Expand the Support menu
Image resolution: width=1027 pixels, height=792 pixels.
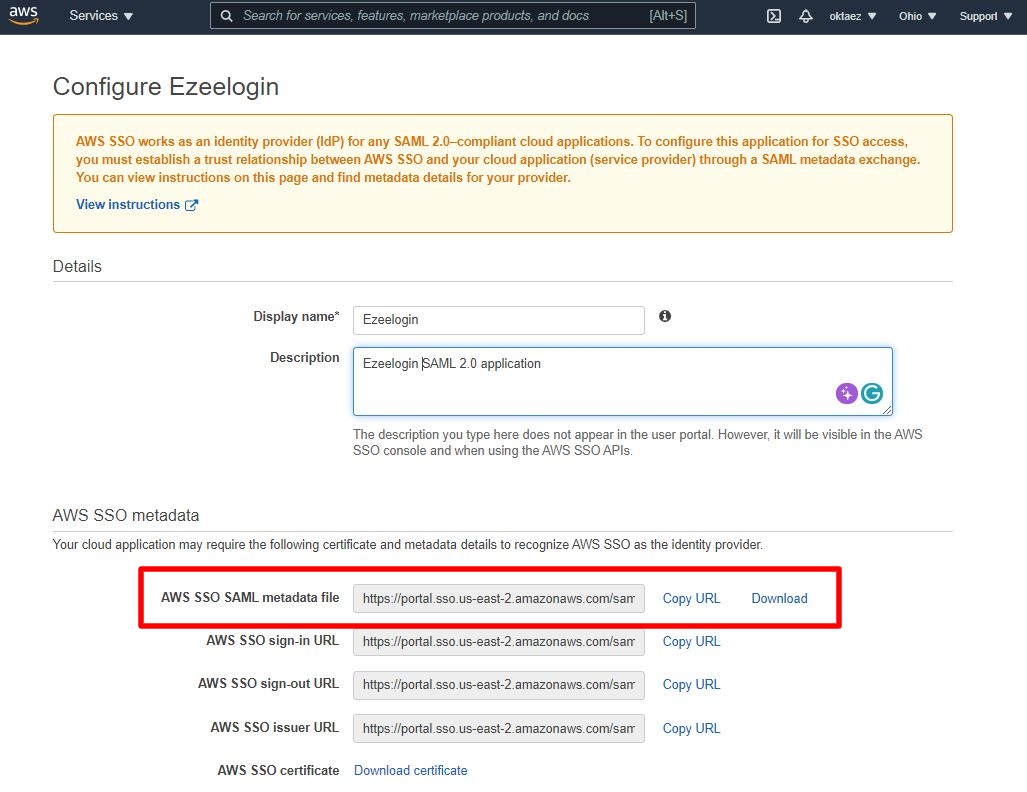pos(985,16)
